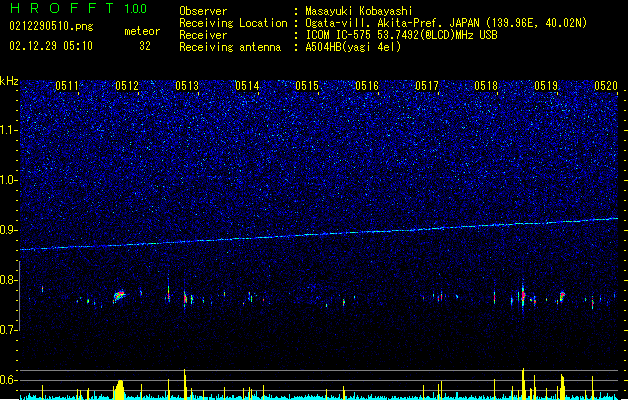This screenshot has height=400, width=629.
Task: Click the 0.7 kHz axis label
Action: click(x=9, y=330)
